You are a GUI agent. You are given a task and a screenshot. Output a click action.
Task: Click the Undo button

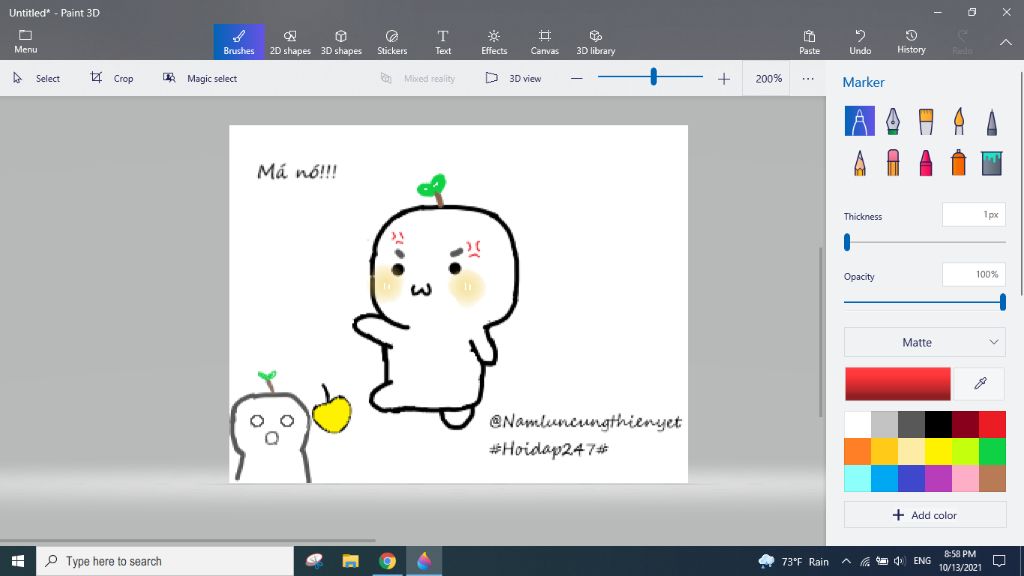[x=860, y=41]
